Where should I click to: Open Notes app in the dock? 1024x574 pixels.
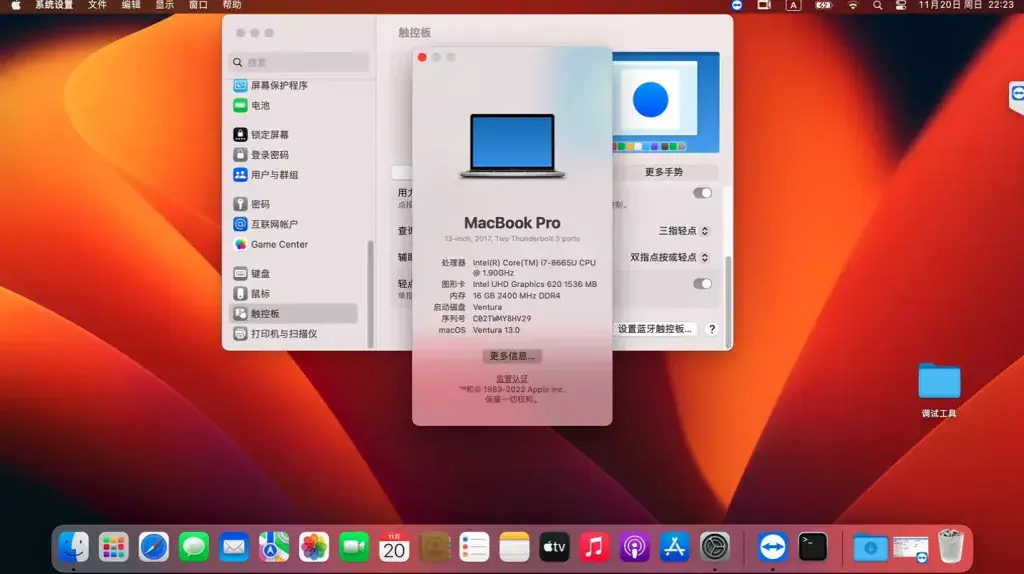point(514,547)
